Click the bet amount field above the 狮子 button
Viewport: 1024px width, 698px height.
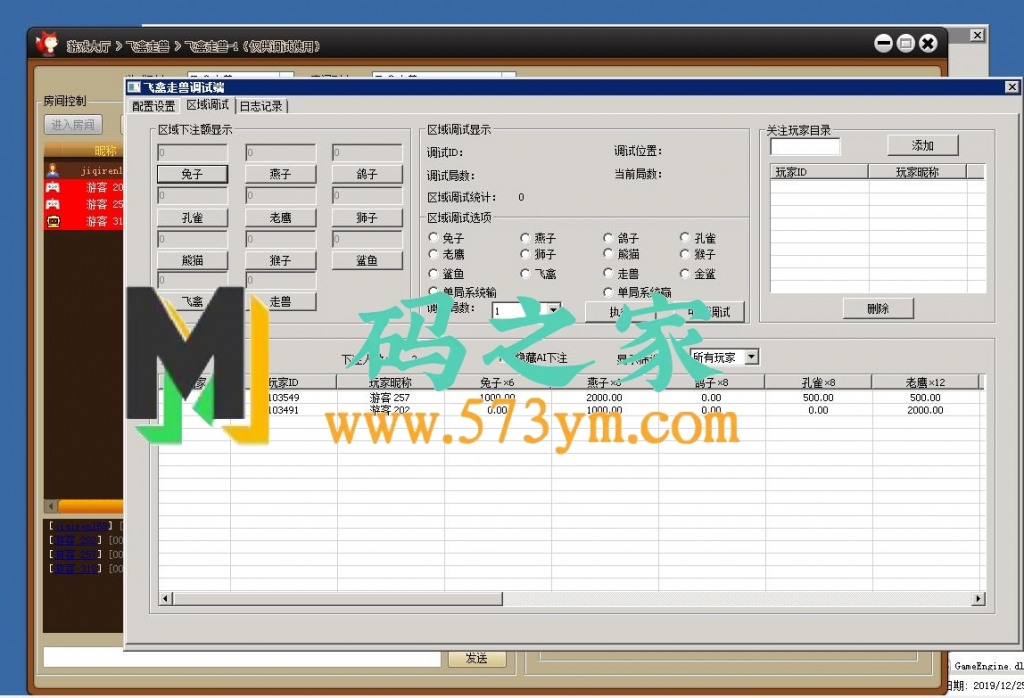pyautogui.click(x=367, y=195)
